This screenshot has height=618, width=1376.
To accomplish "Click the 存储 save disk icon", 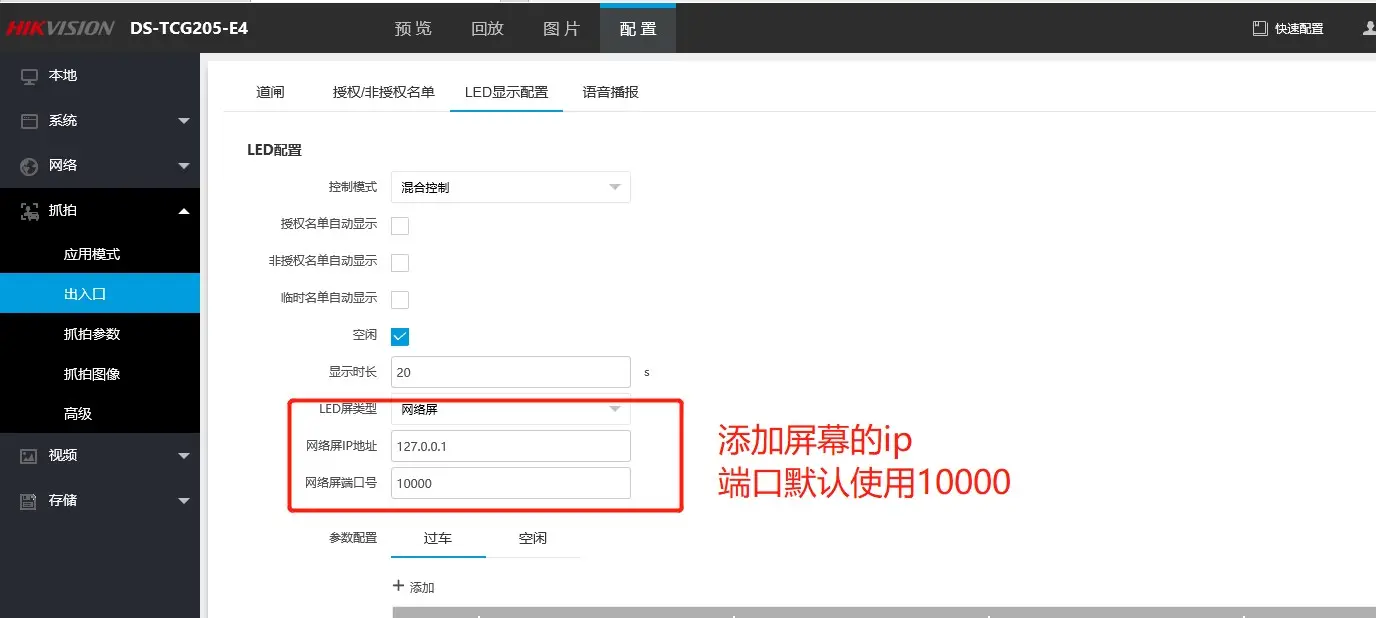I will point(29,501).
